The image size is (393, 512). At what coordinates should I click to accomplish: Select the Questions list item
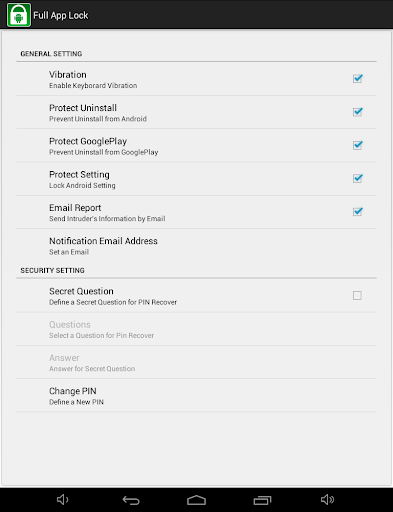(x=196, y=329)
